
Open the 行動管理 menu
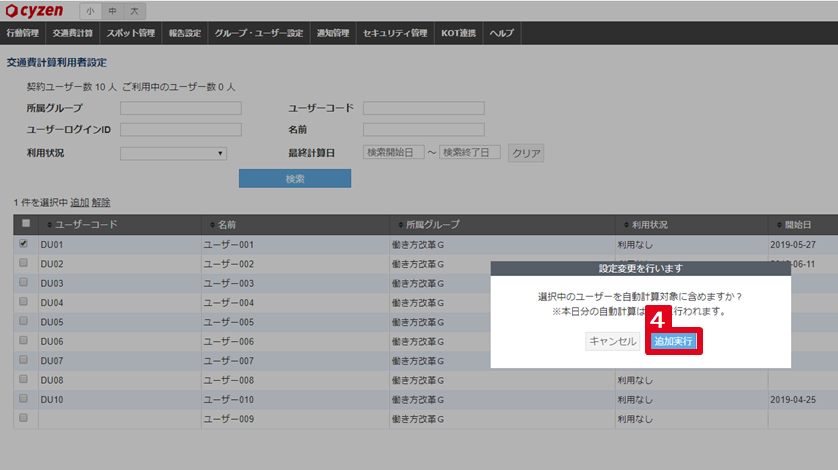coord(22,33)
